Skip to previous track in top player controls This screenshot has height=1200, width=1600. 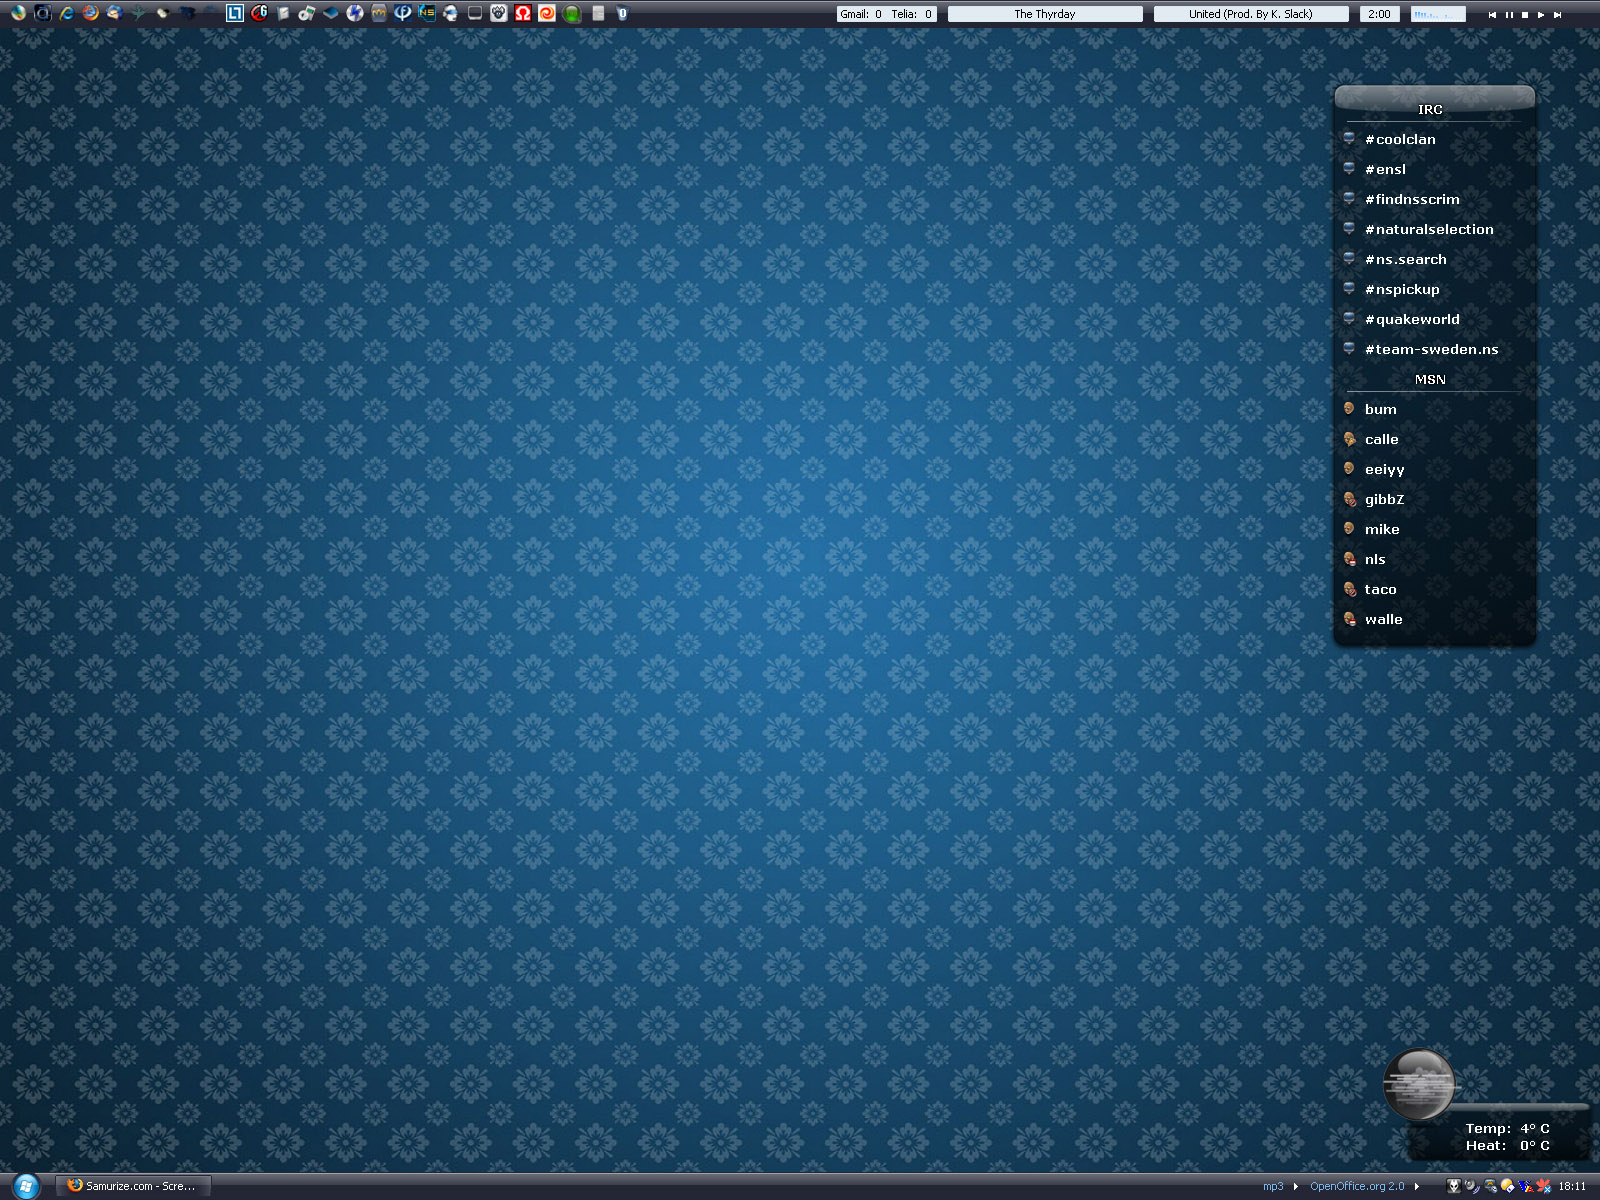point(1493,14)
